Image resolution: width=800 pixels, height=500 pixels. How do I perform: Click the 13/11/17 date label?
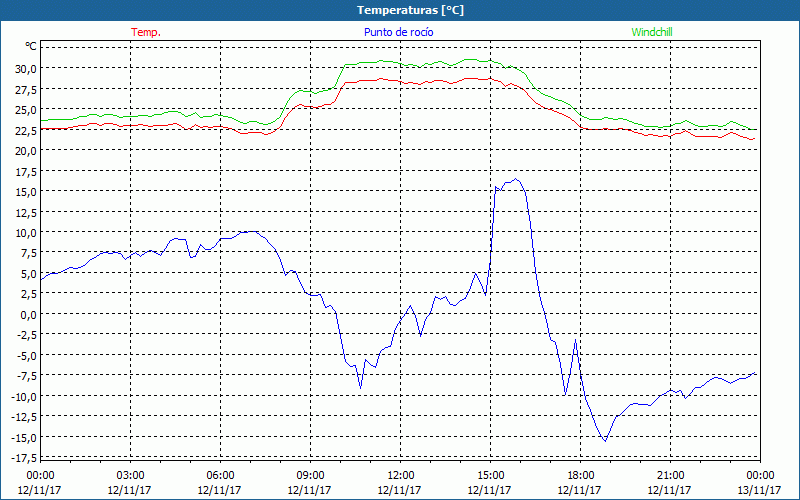tap(760, 490)
